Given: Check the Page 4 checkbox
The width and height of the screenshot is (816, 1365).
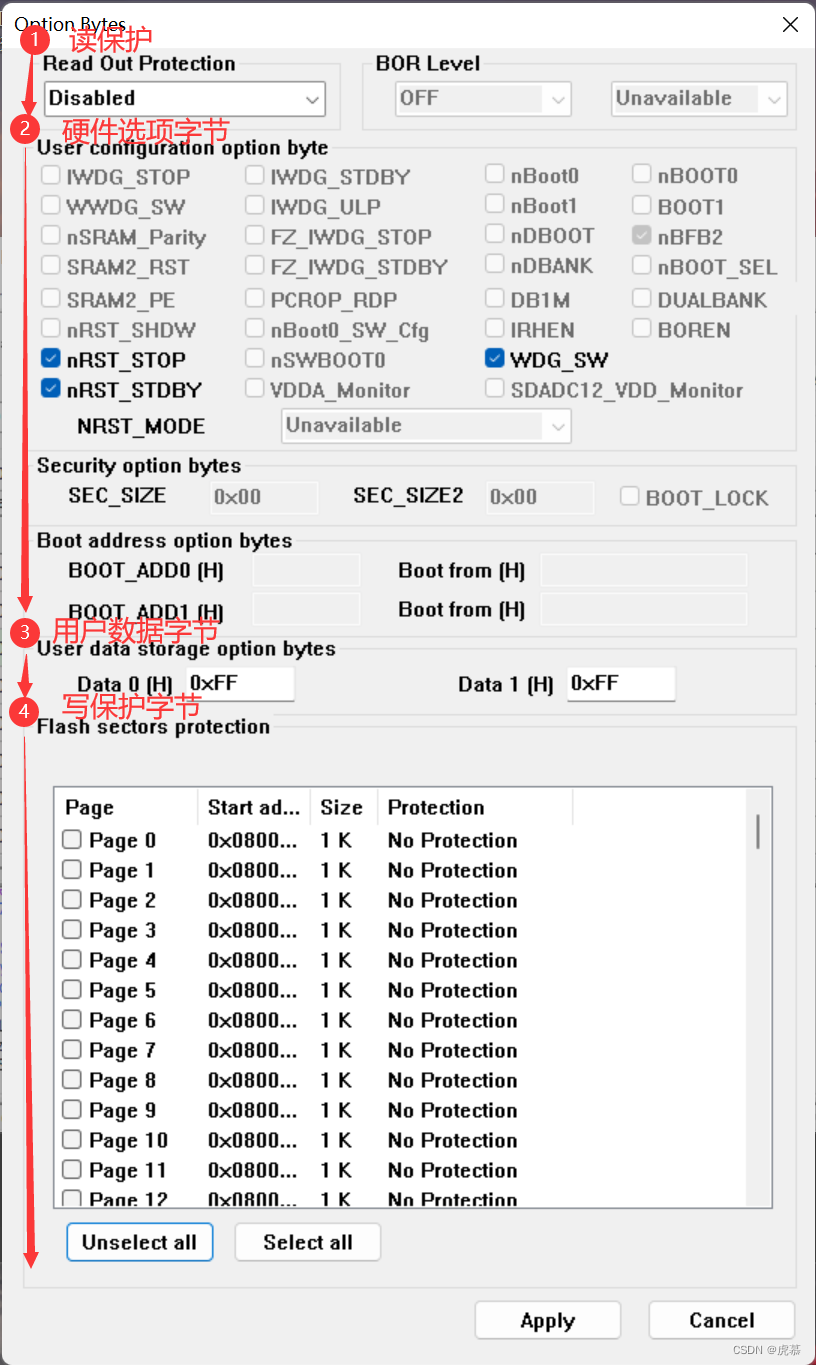Looking at the screenshot, I should coord(72,960).
